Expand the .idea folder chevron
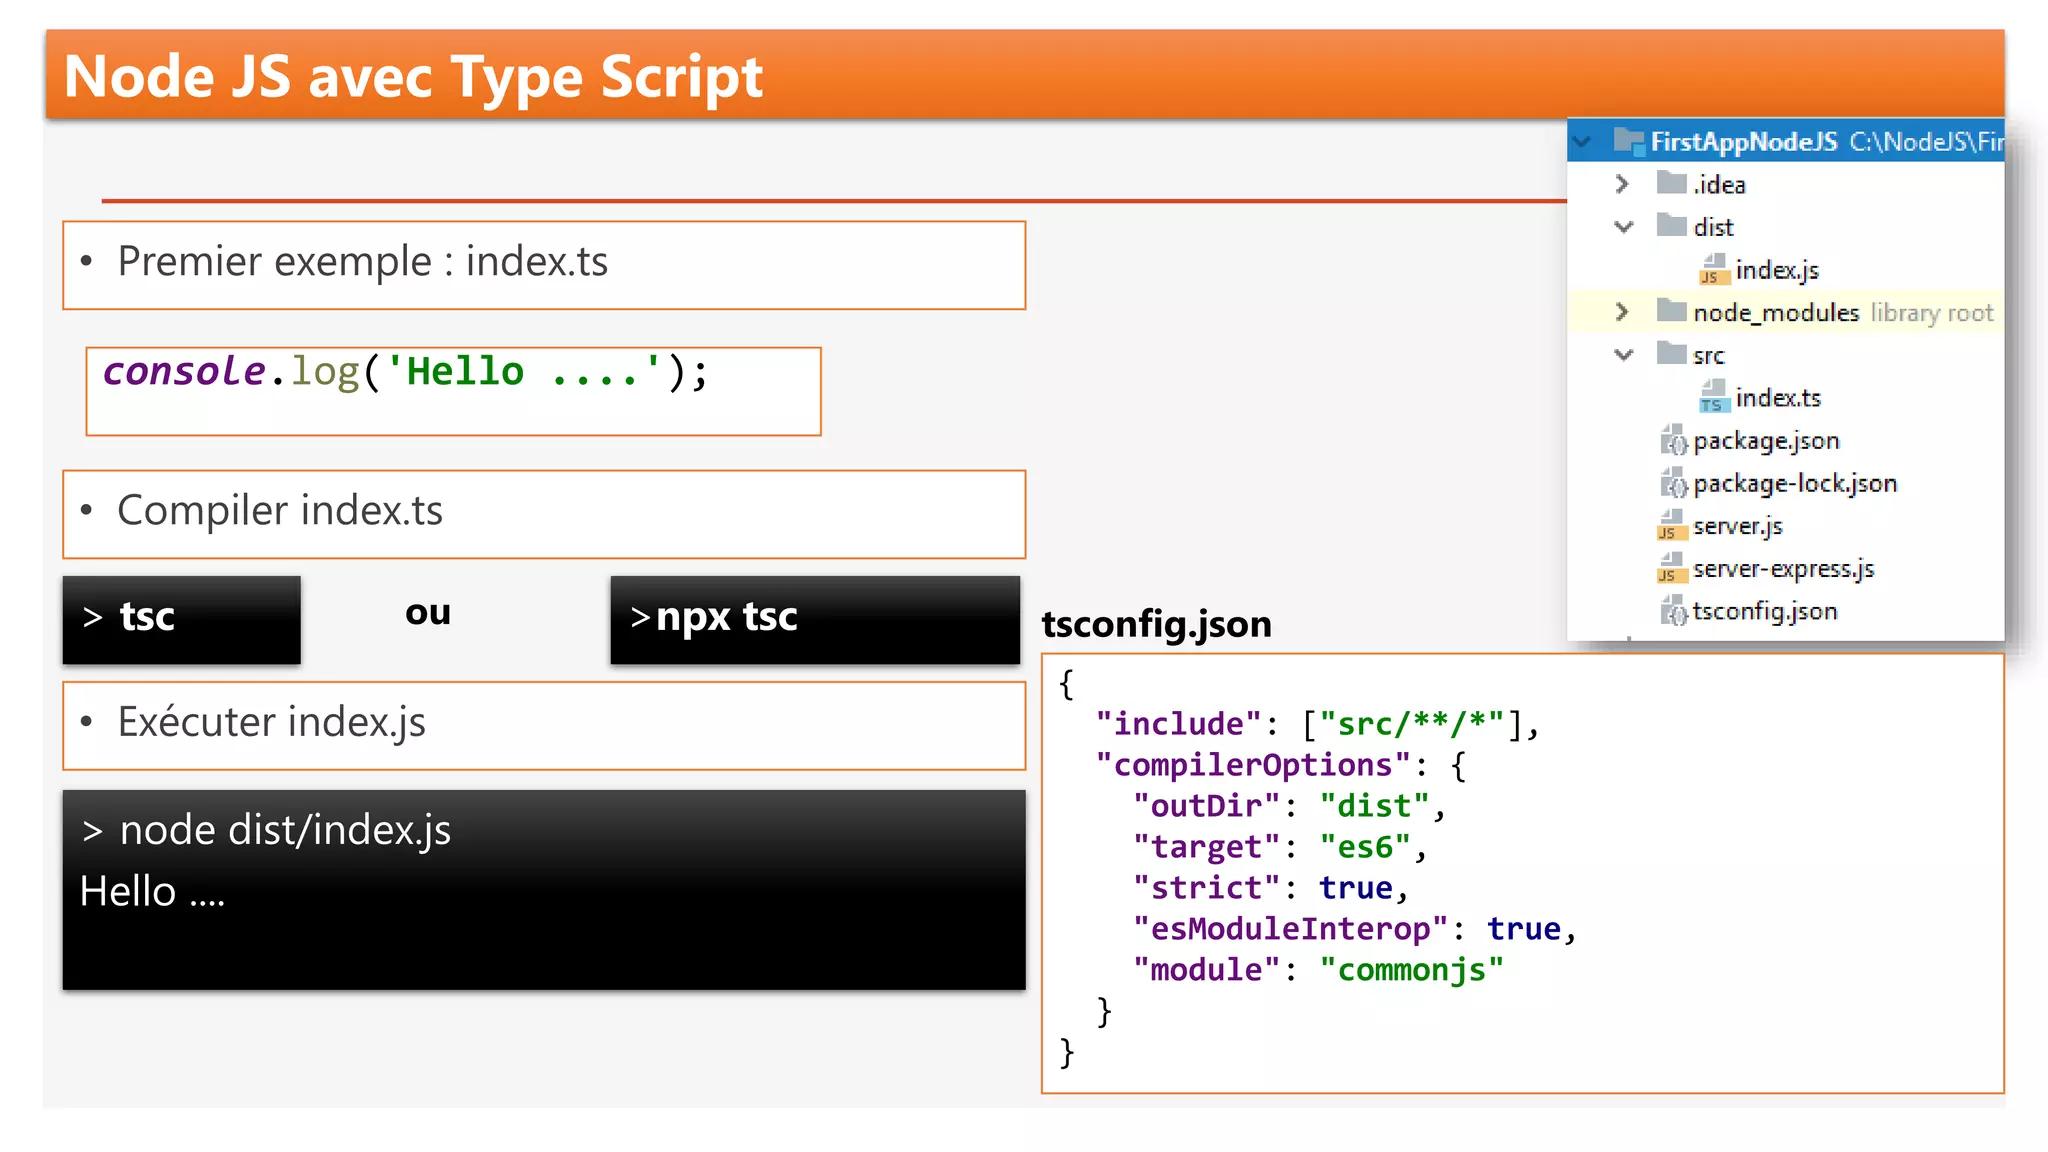The height and width of the screenshot is (1152, 2048). pyautogui.click(x=1622, y=184)
